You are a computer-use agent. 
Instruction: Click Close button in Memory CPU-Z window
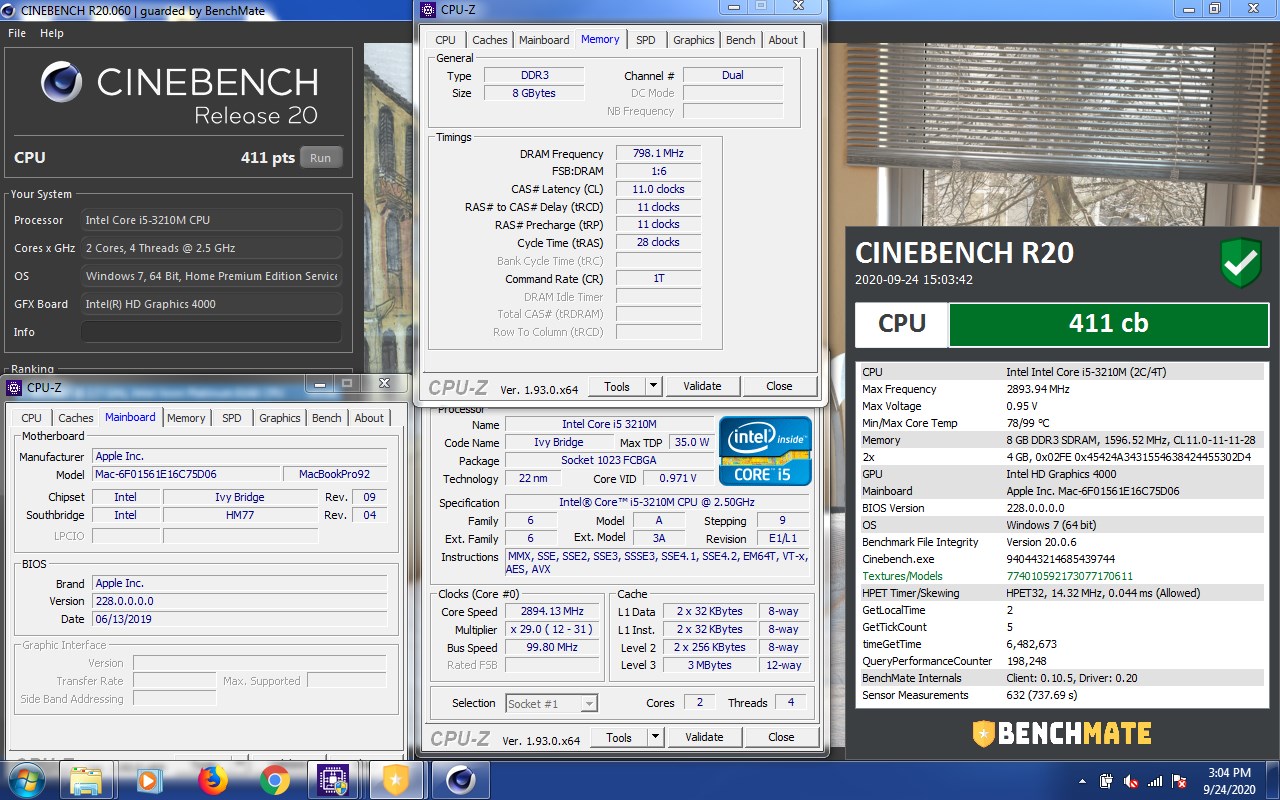[x=780, y=386]
